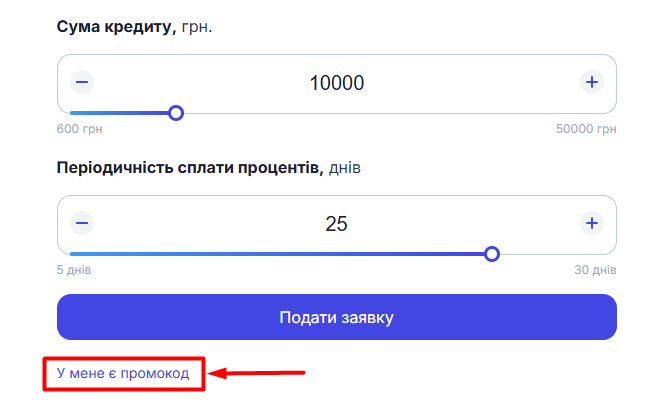Click the red arrow beside promo code link

tap(260, 374)
